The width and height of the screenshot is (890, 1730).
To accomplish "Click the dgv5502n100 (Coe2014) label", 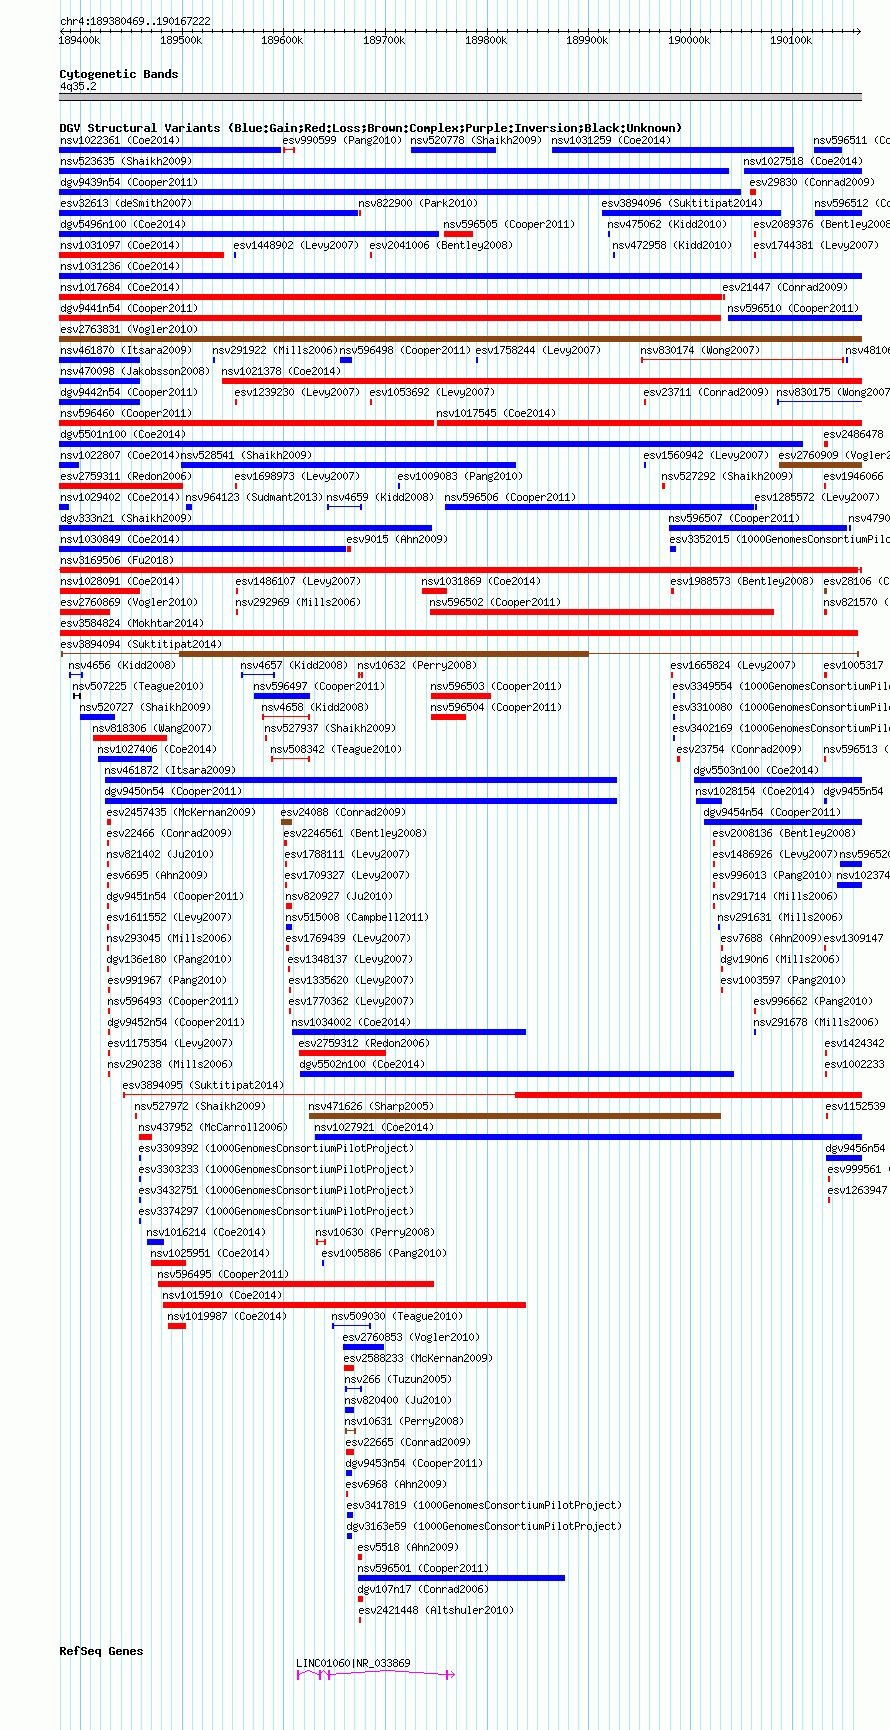I will [363, 1064].
